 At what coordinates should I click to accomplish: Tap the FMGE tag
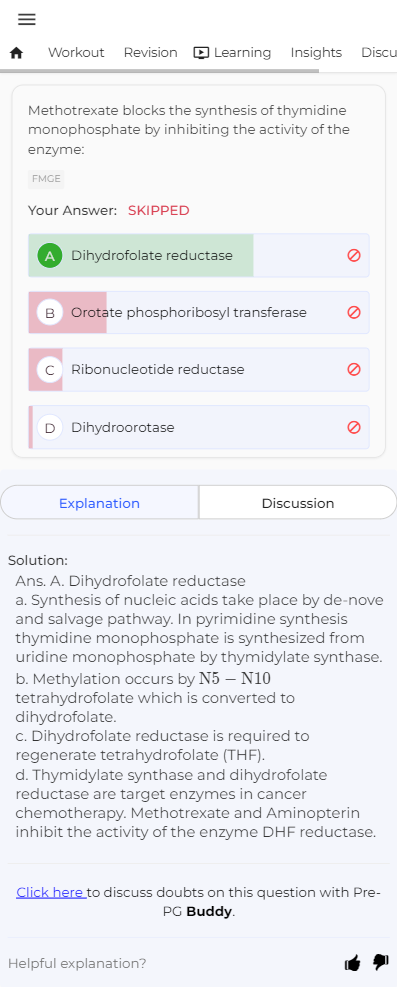[46, 179]
